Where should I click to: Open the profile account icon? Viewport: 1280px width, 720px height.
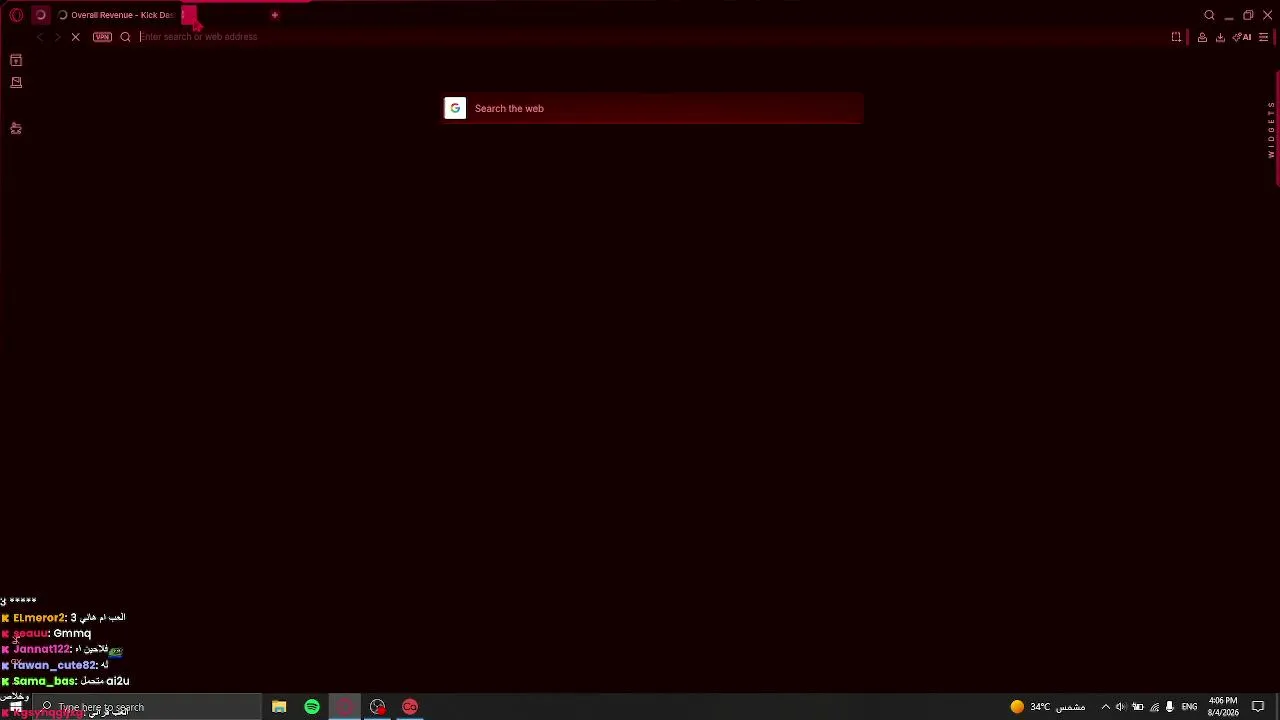click(1202, 37)
